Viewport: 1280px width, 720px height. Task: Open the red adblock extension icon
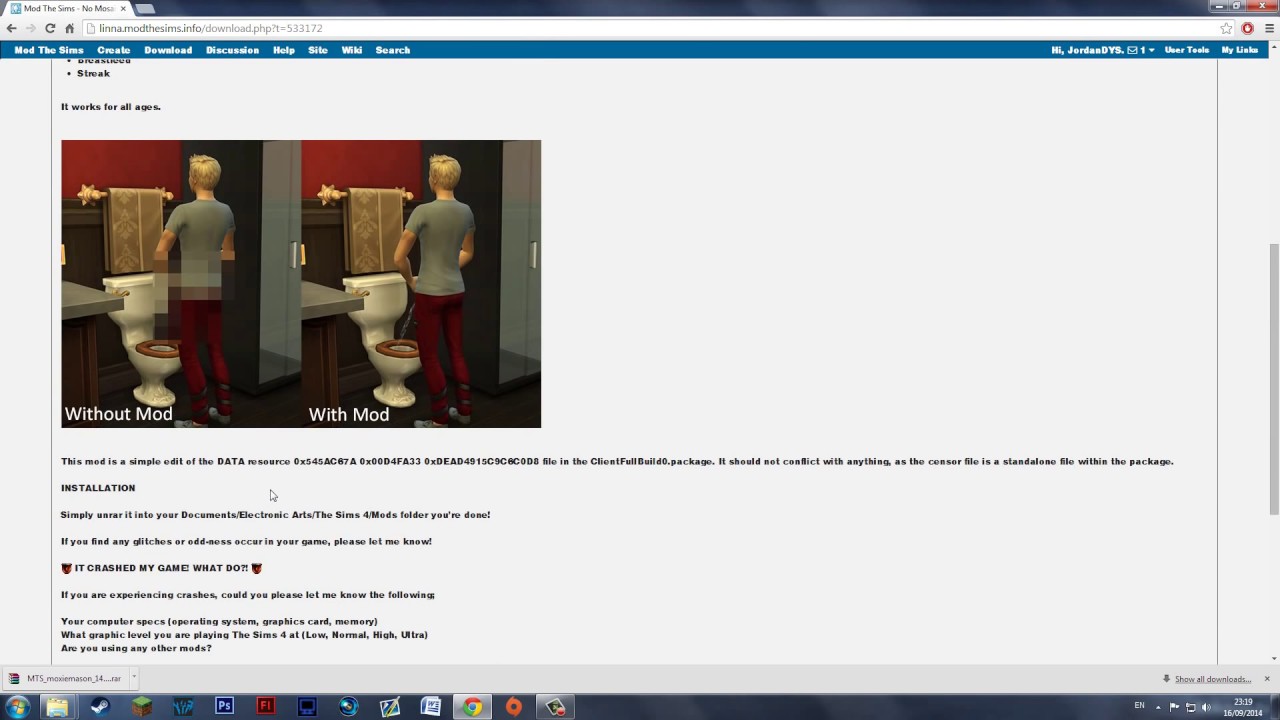click(1247, 28)
